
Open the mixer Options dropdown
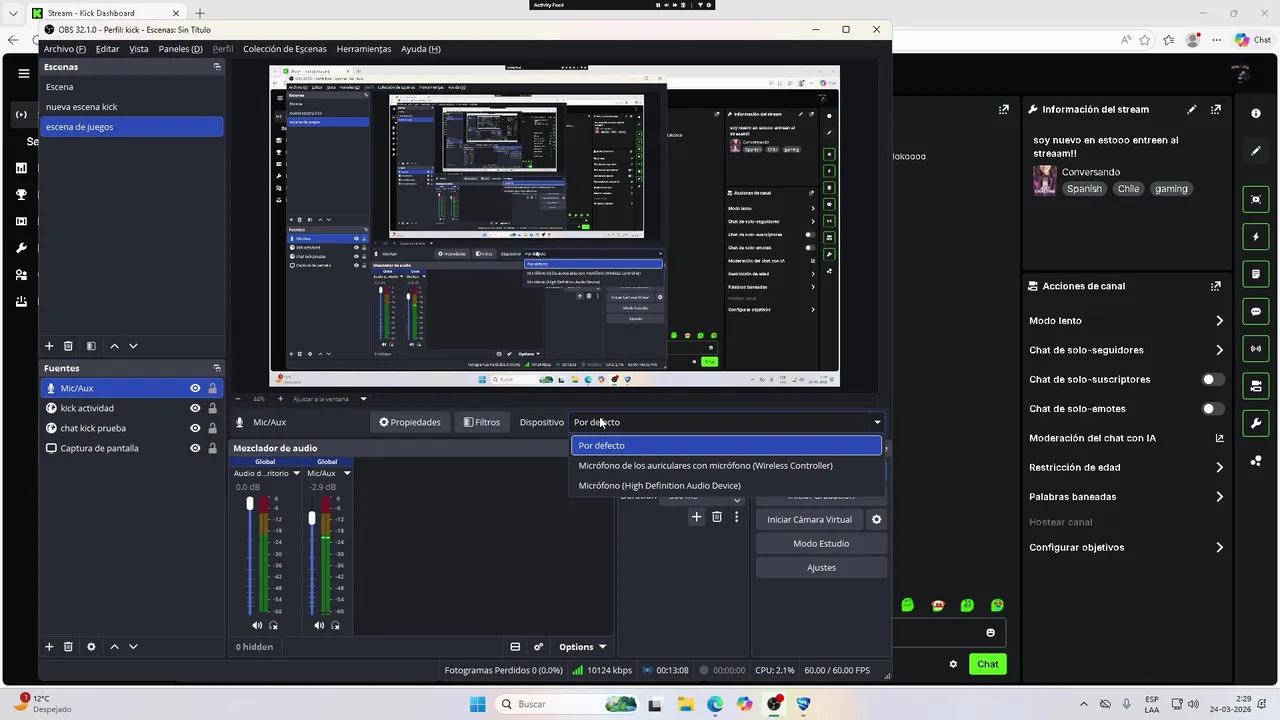(x=582, y=647)
